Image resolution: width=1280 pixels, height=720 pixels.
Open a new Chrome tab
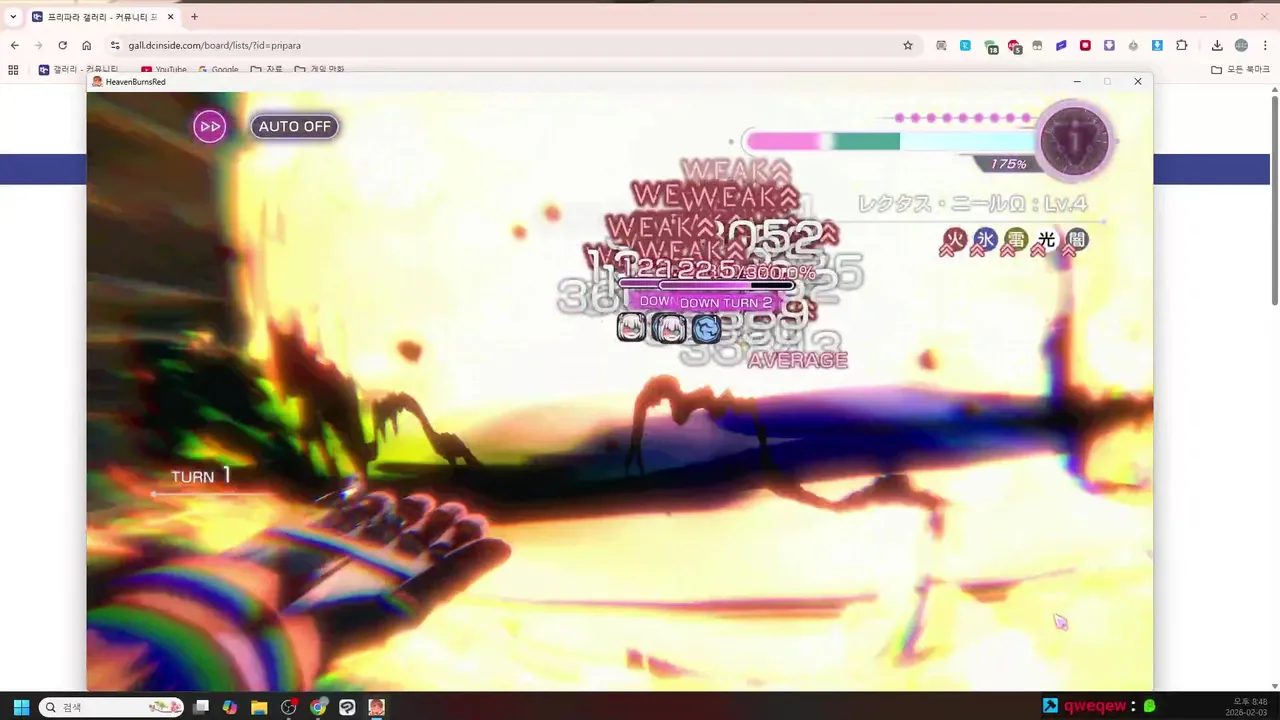click(x=194, y=17)
